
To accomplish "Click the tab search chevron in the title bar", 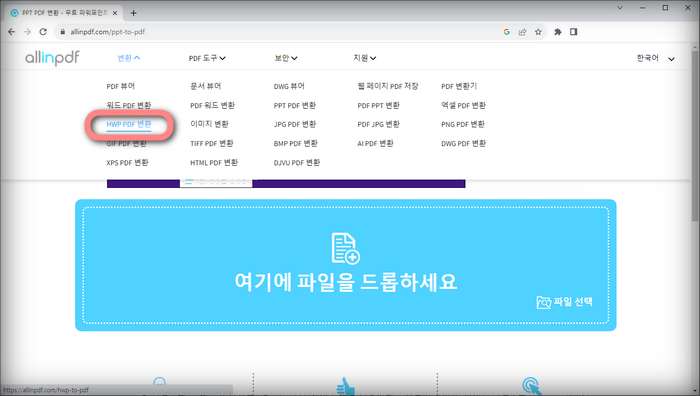I will [x=620, y=8].
